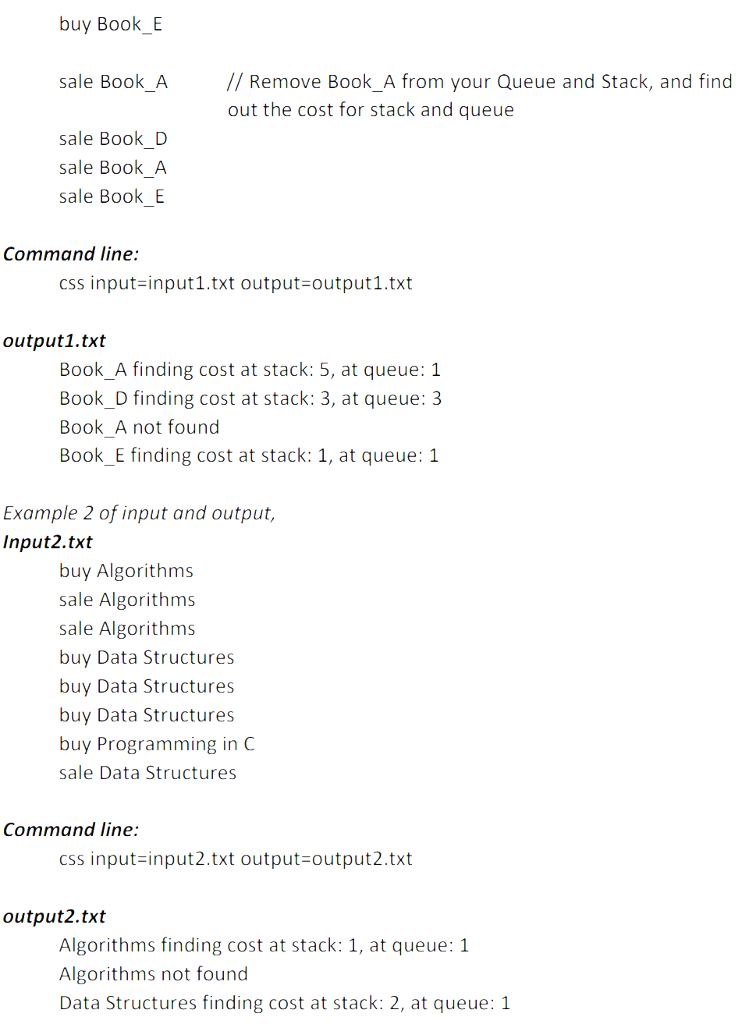Click the 'Algorithms not found' line

pyautogui.click(x=153, y=974)
